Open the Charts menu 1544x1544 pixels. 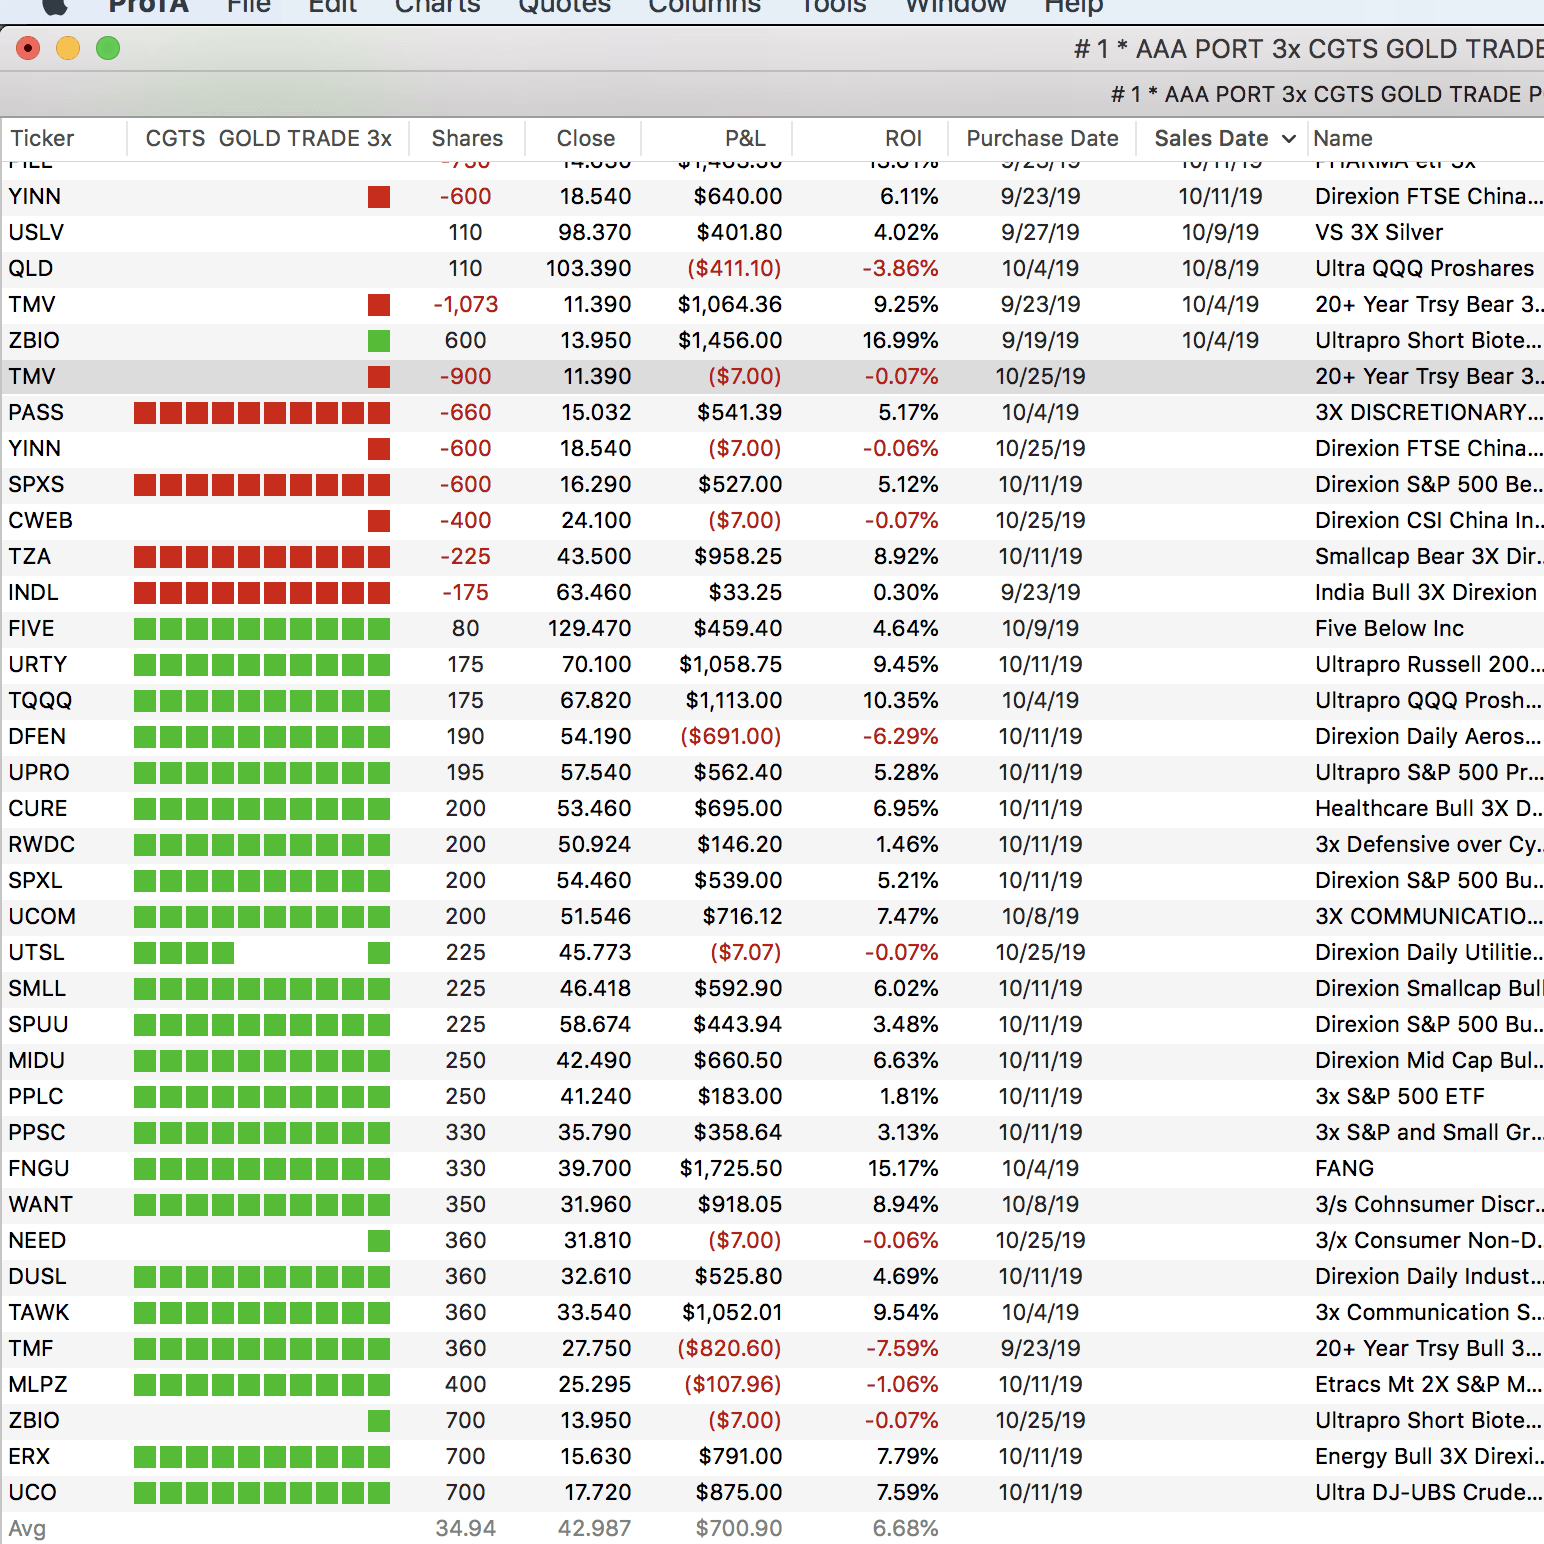click(437, 6)
